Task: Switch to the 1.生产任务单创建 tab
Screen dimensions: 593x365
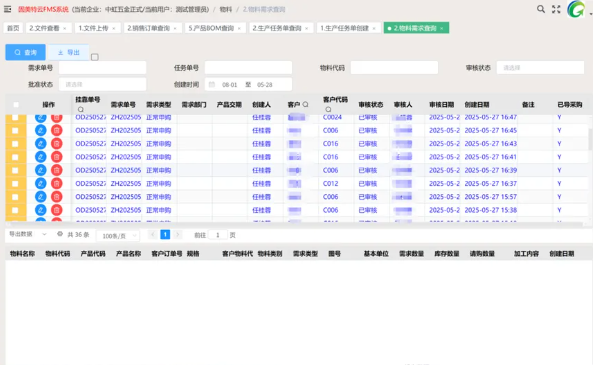Action: coord(348,28)
